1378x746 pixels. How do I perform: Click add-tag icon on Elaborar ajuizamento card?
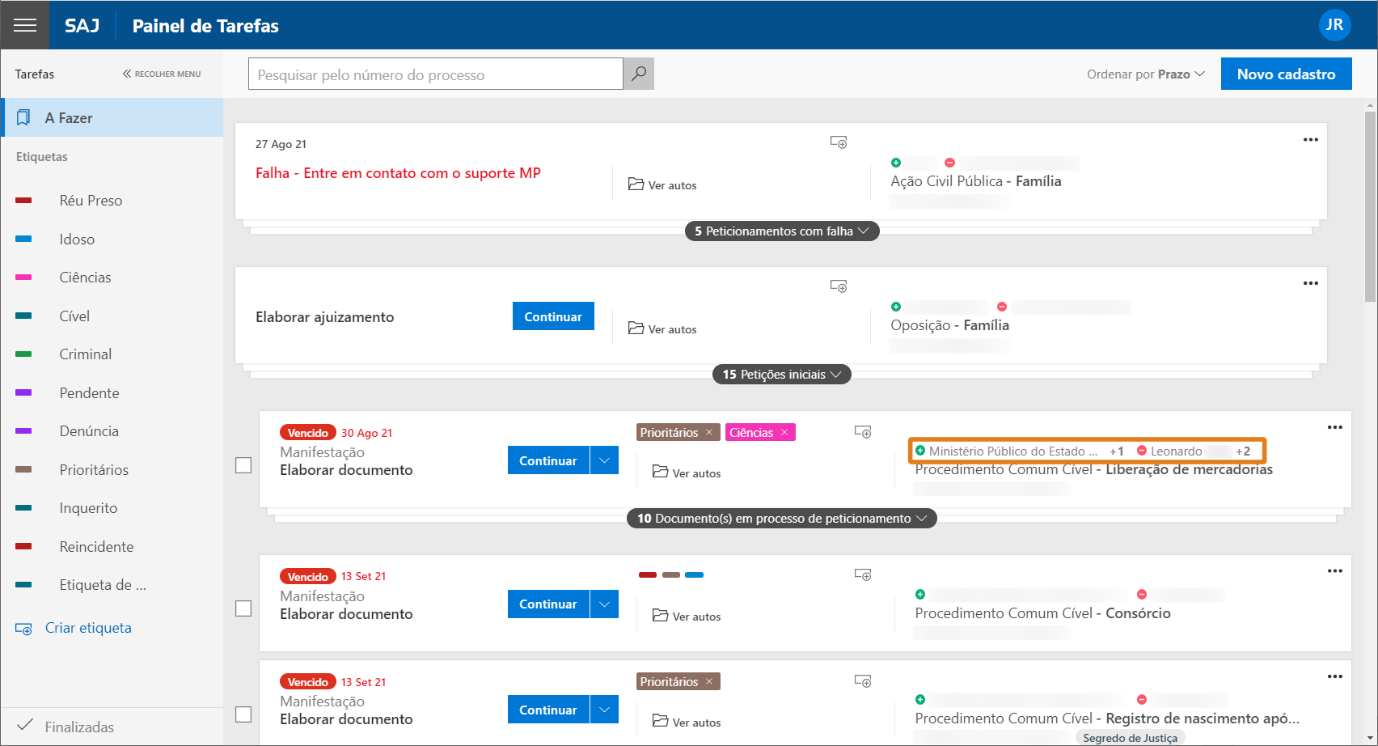(x=839, y=287)
